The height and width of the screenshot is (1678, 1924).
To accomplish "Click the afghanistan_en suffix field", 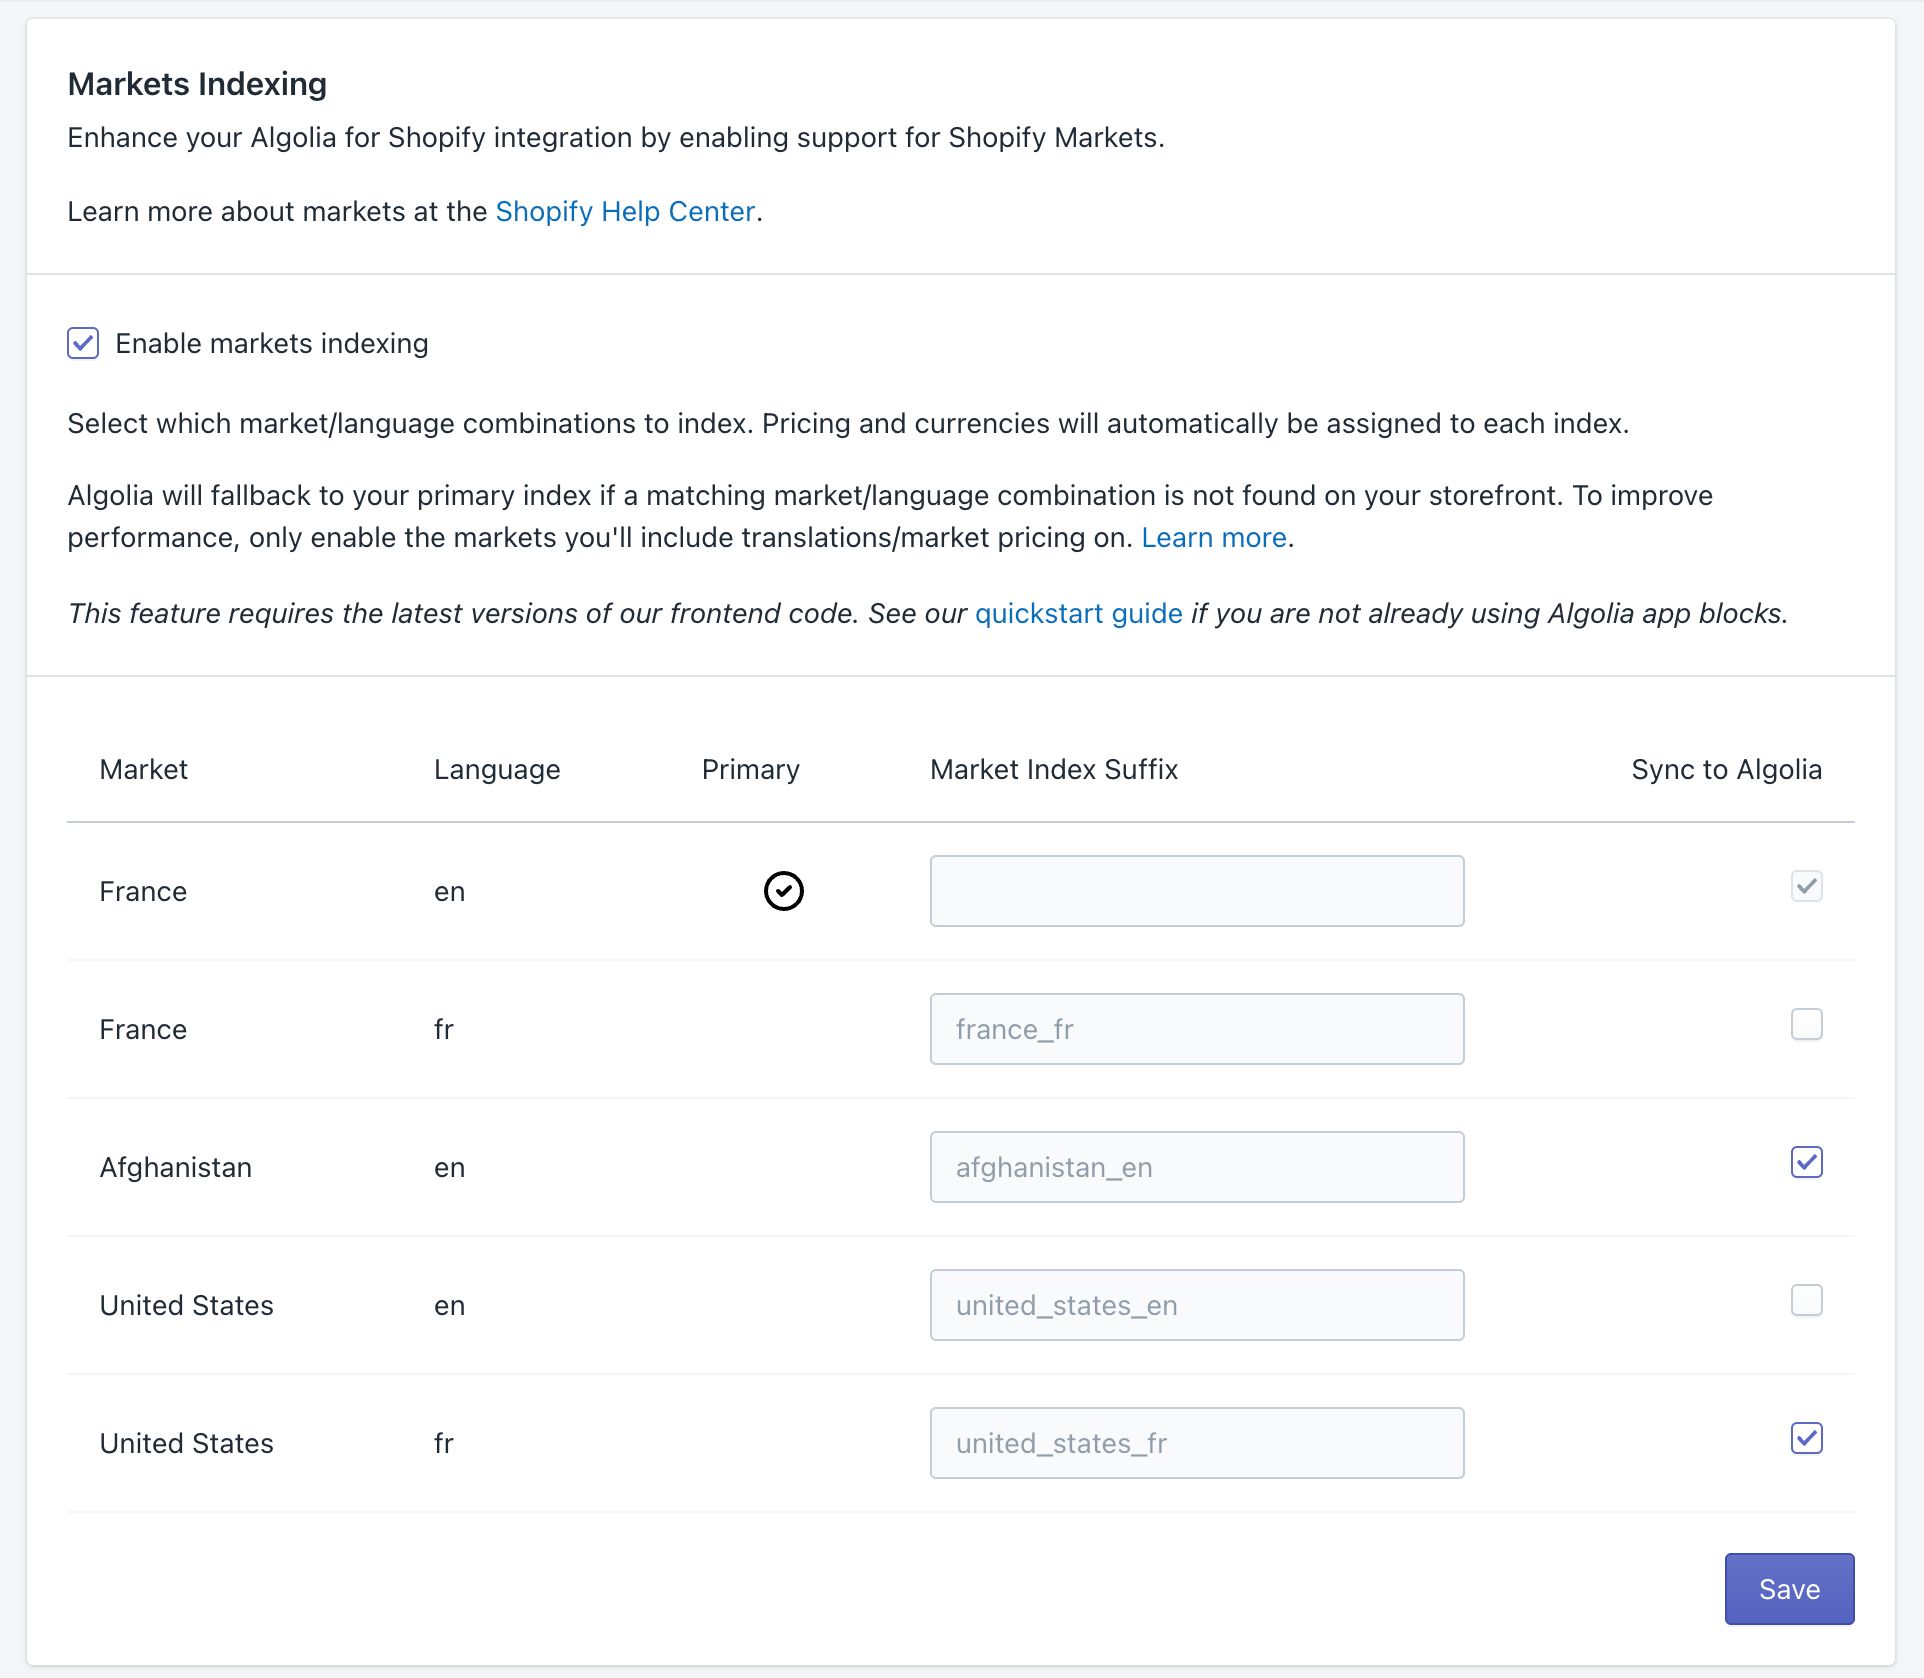I will pos(1196,1166).
